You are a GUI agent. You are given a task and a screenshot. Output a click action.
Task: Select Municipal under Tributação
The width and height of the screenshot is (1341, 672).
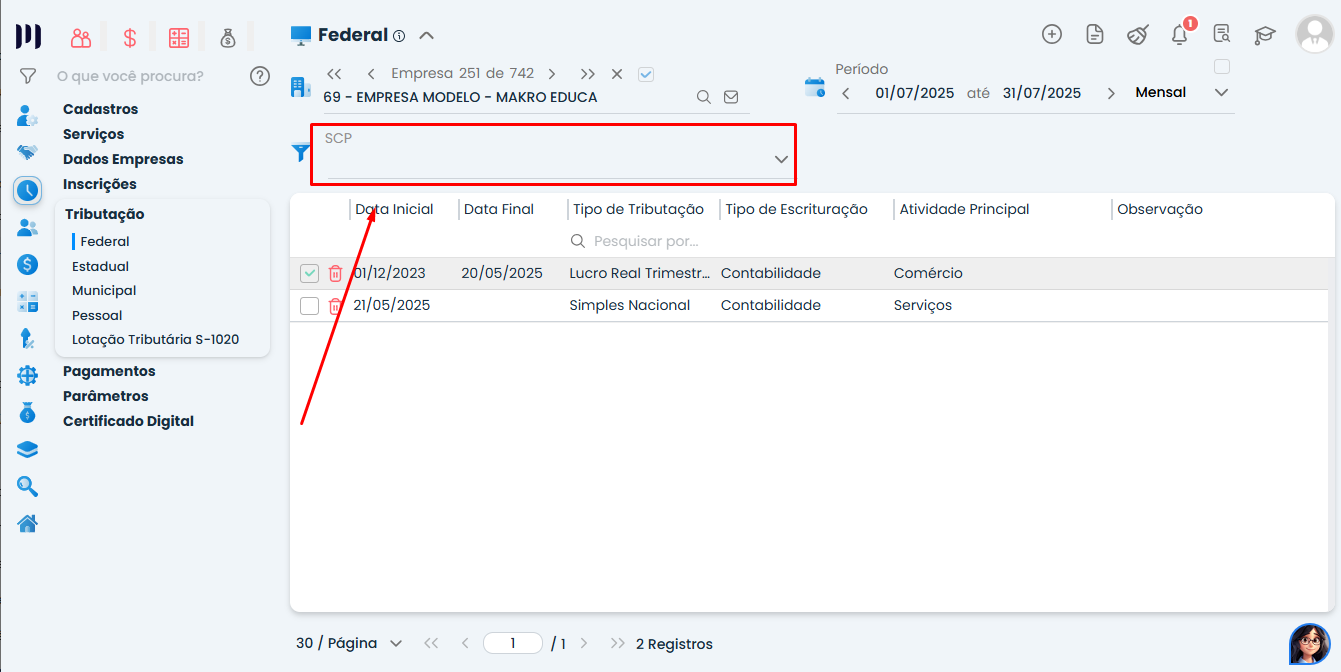point(104,291)
